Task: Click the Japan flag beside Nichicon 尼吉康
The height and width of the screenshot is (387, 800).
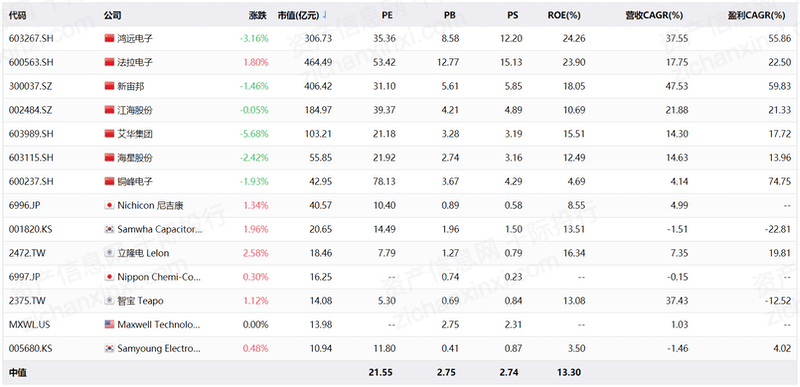Action: point(109,205)
